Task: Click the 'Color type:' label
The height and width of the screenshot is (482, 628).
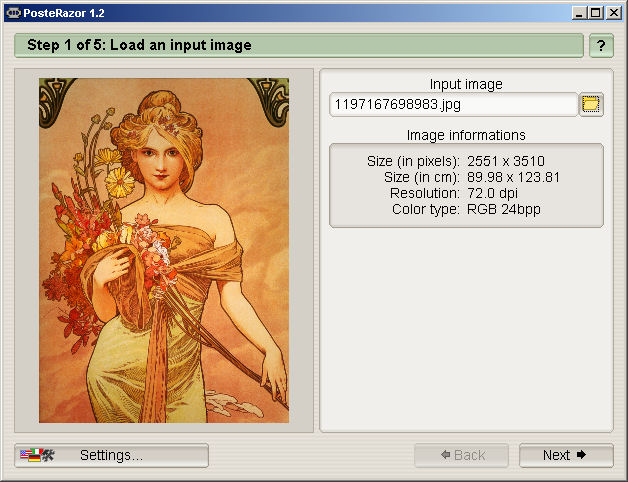Action: point(426,209)
